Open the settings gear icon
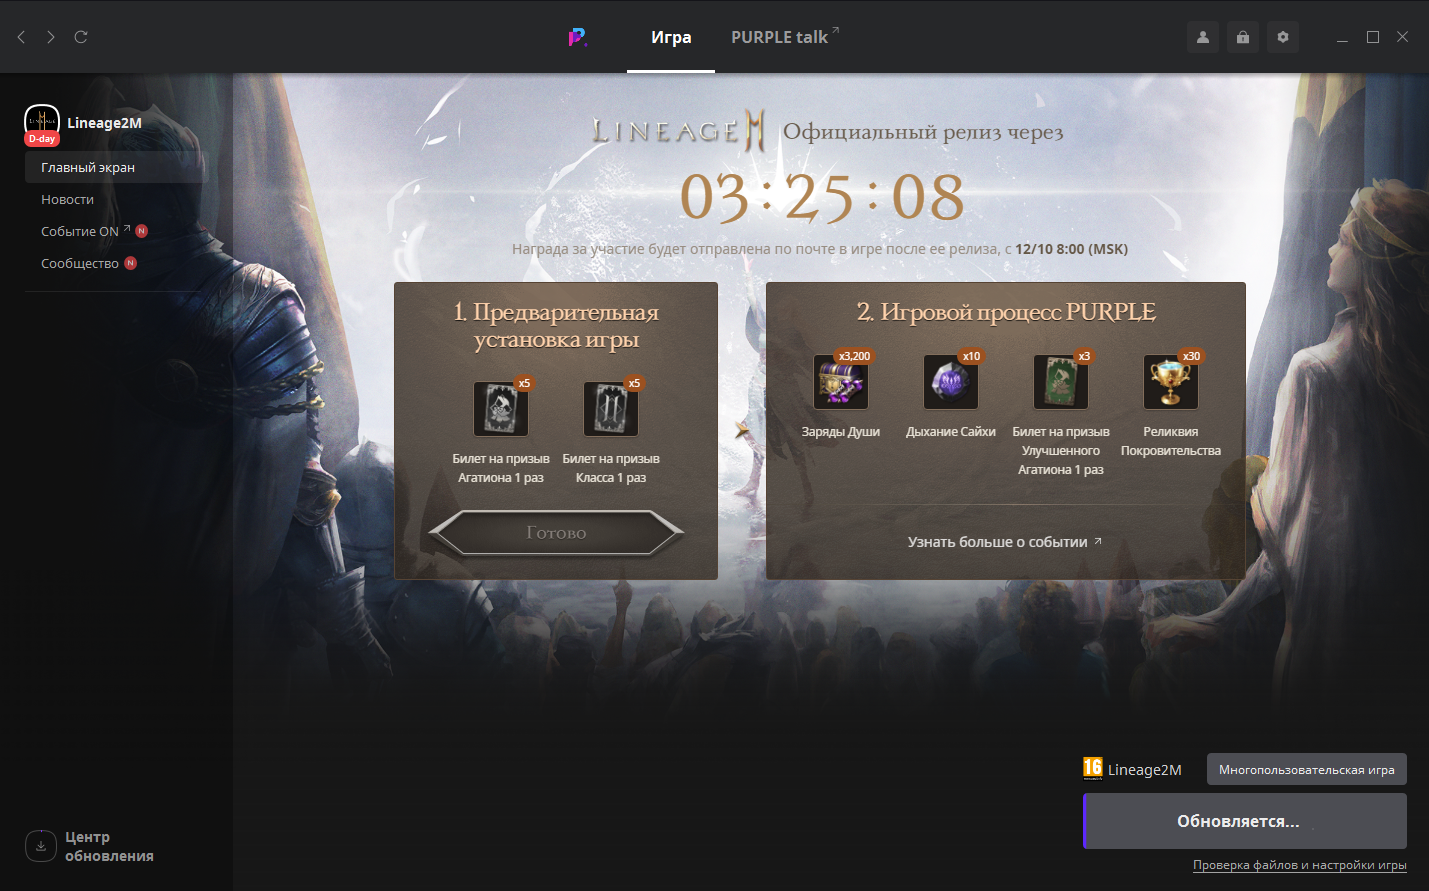This screenshot has width=1429, height=891. click(1283, 37)
